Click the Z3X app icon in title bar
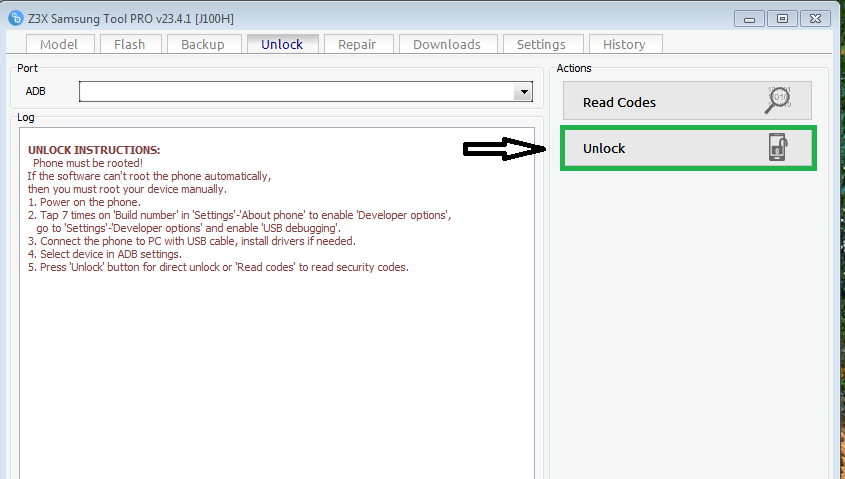The width and height of the screenshot is (845, 479). click(16, 18)
